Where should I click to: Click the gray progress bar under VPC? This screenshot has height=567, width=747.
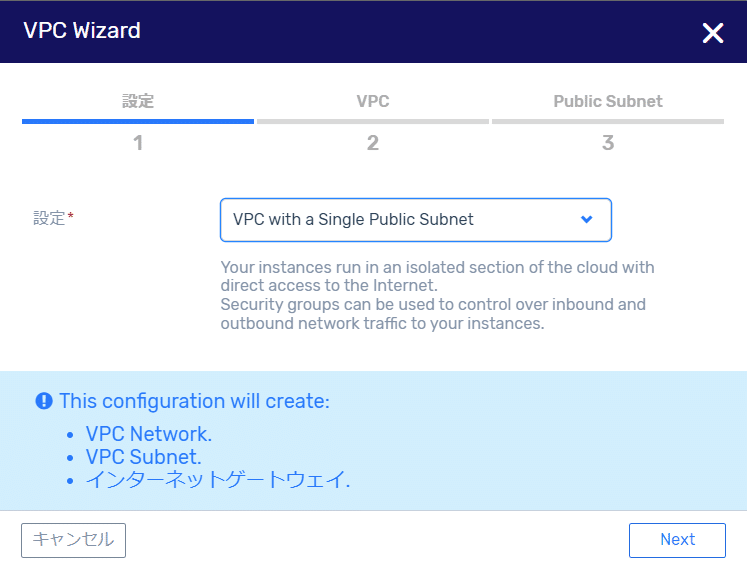[x=373, y=122]
